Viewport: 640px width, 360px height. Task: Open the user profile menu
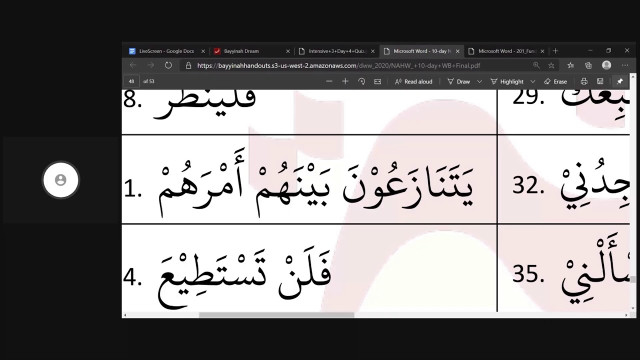click(x=607, y=65)
